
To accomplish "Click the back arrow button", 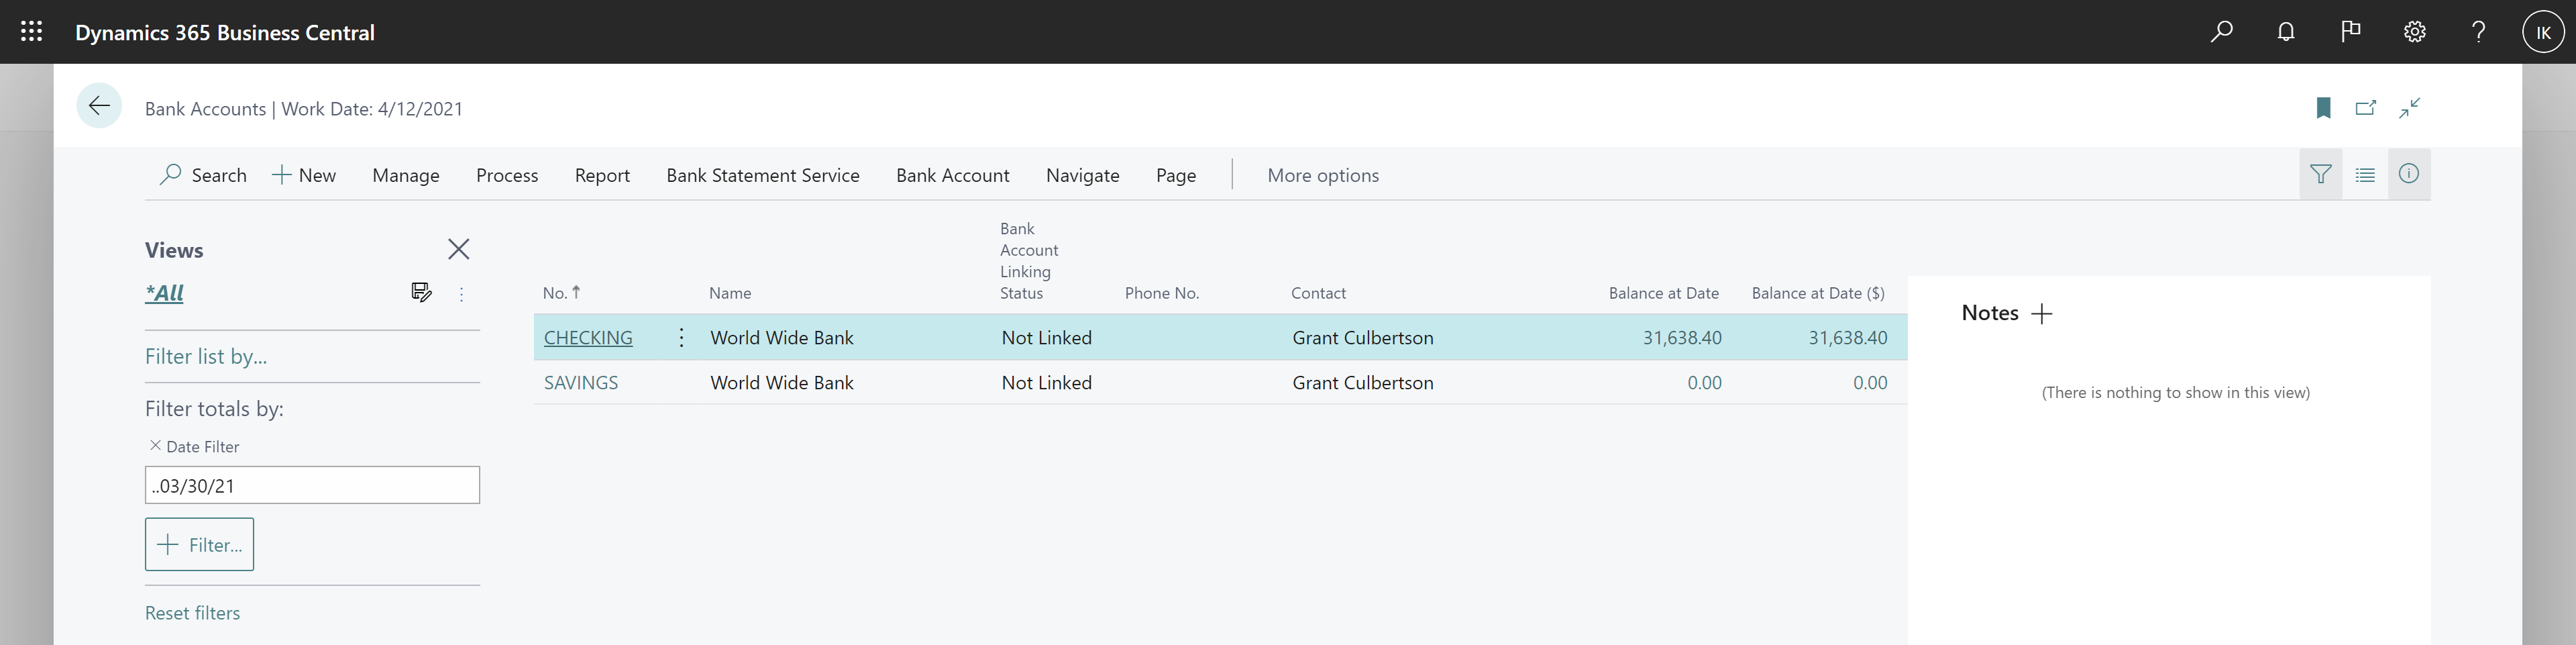I will click(x=99, y=106).
